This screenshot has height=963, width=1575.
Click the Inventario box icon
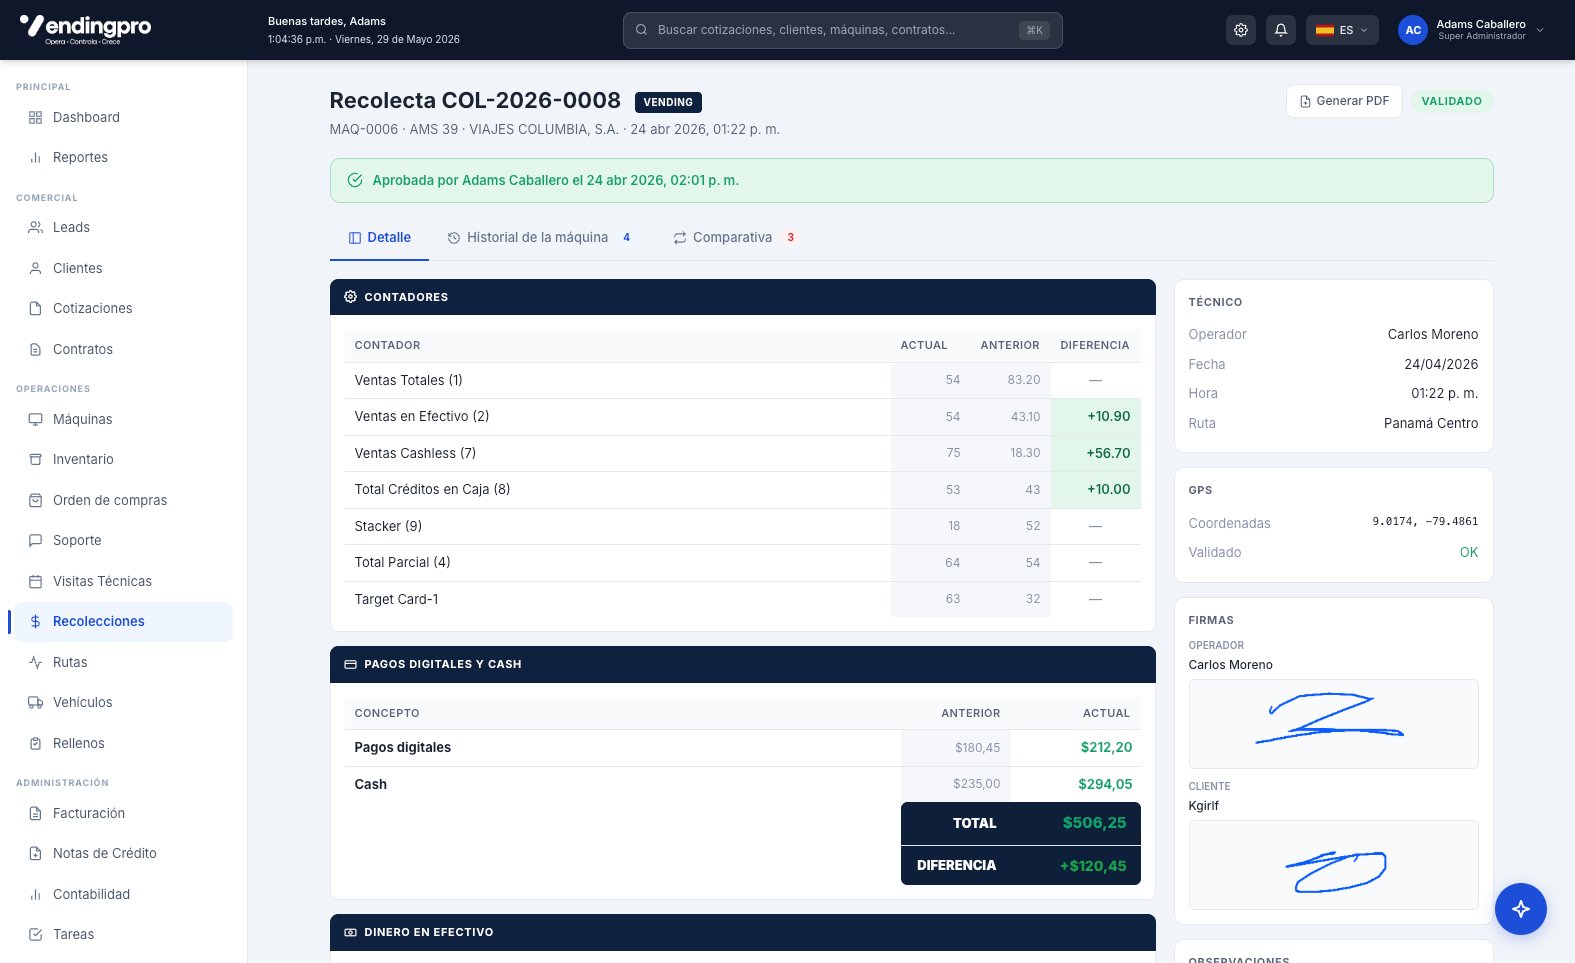click(x=36, y=460)
